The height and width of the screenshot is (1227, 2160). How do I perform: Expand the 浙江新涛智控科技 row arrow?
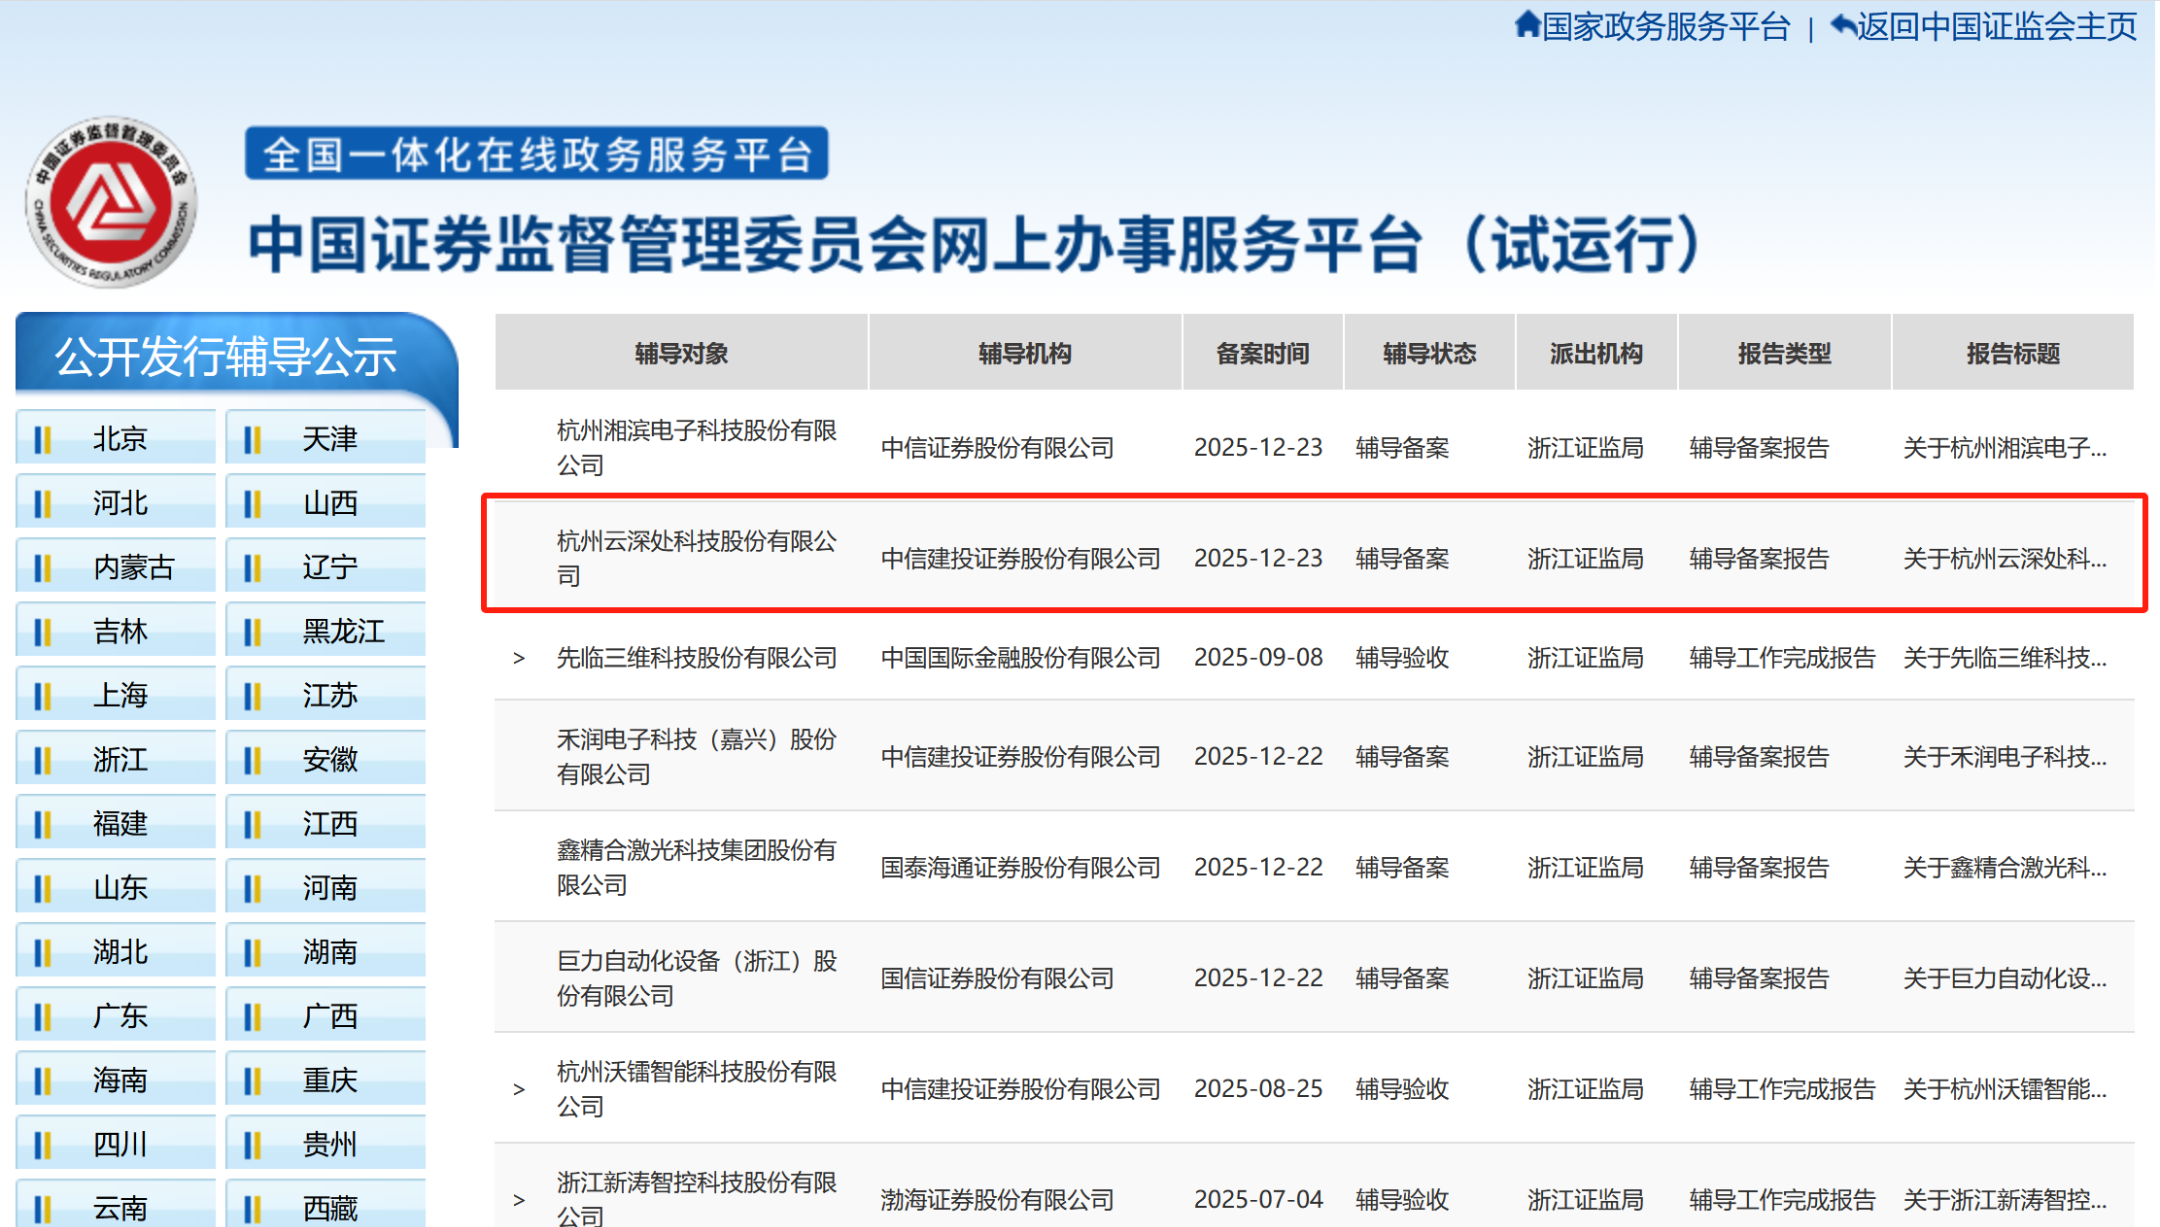[518, 1200]
